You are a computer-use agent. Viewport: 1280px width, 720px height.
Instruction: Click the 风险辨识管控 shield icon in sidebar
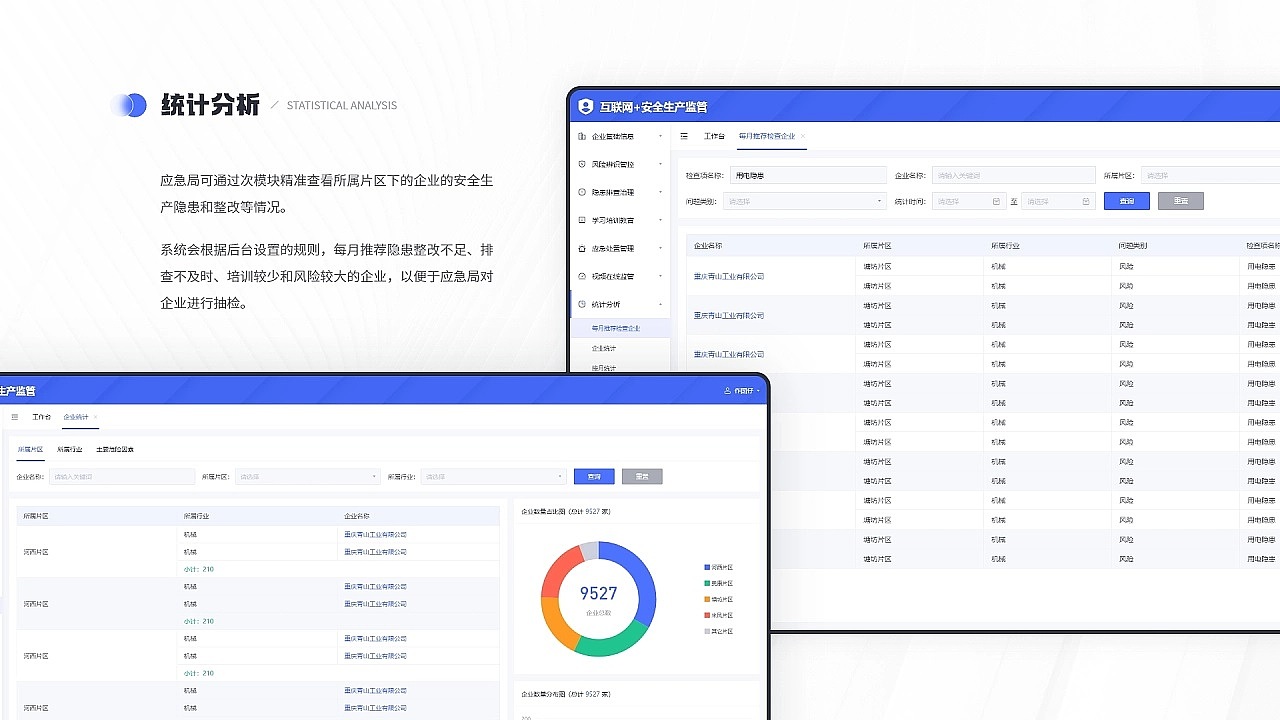tap(582, 164)
